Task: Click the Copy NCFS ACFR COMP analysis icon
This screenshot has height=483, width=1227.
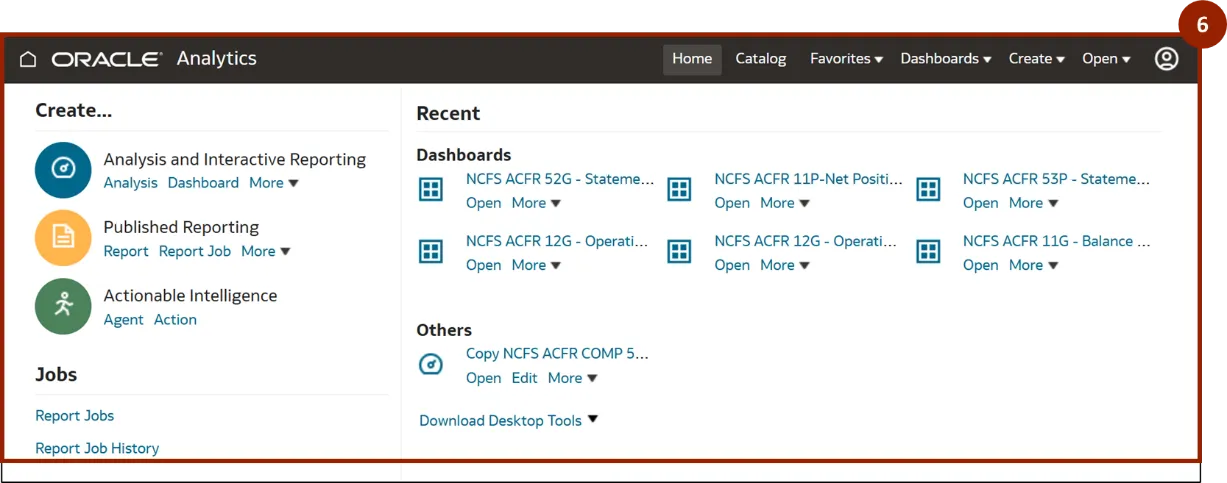Action: 431,365
